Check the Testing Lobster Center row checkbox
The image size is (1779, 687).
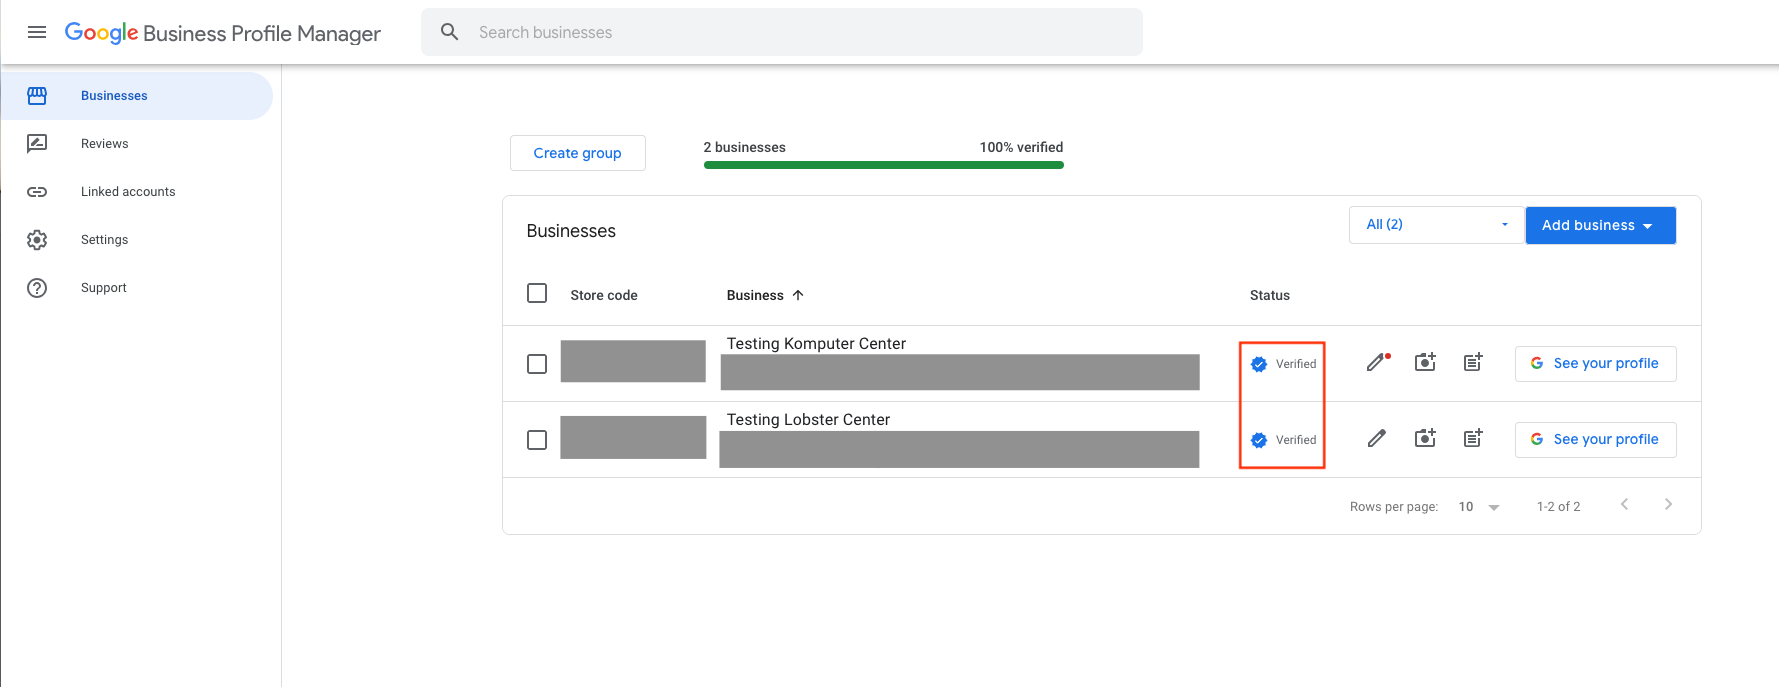537,440
